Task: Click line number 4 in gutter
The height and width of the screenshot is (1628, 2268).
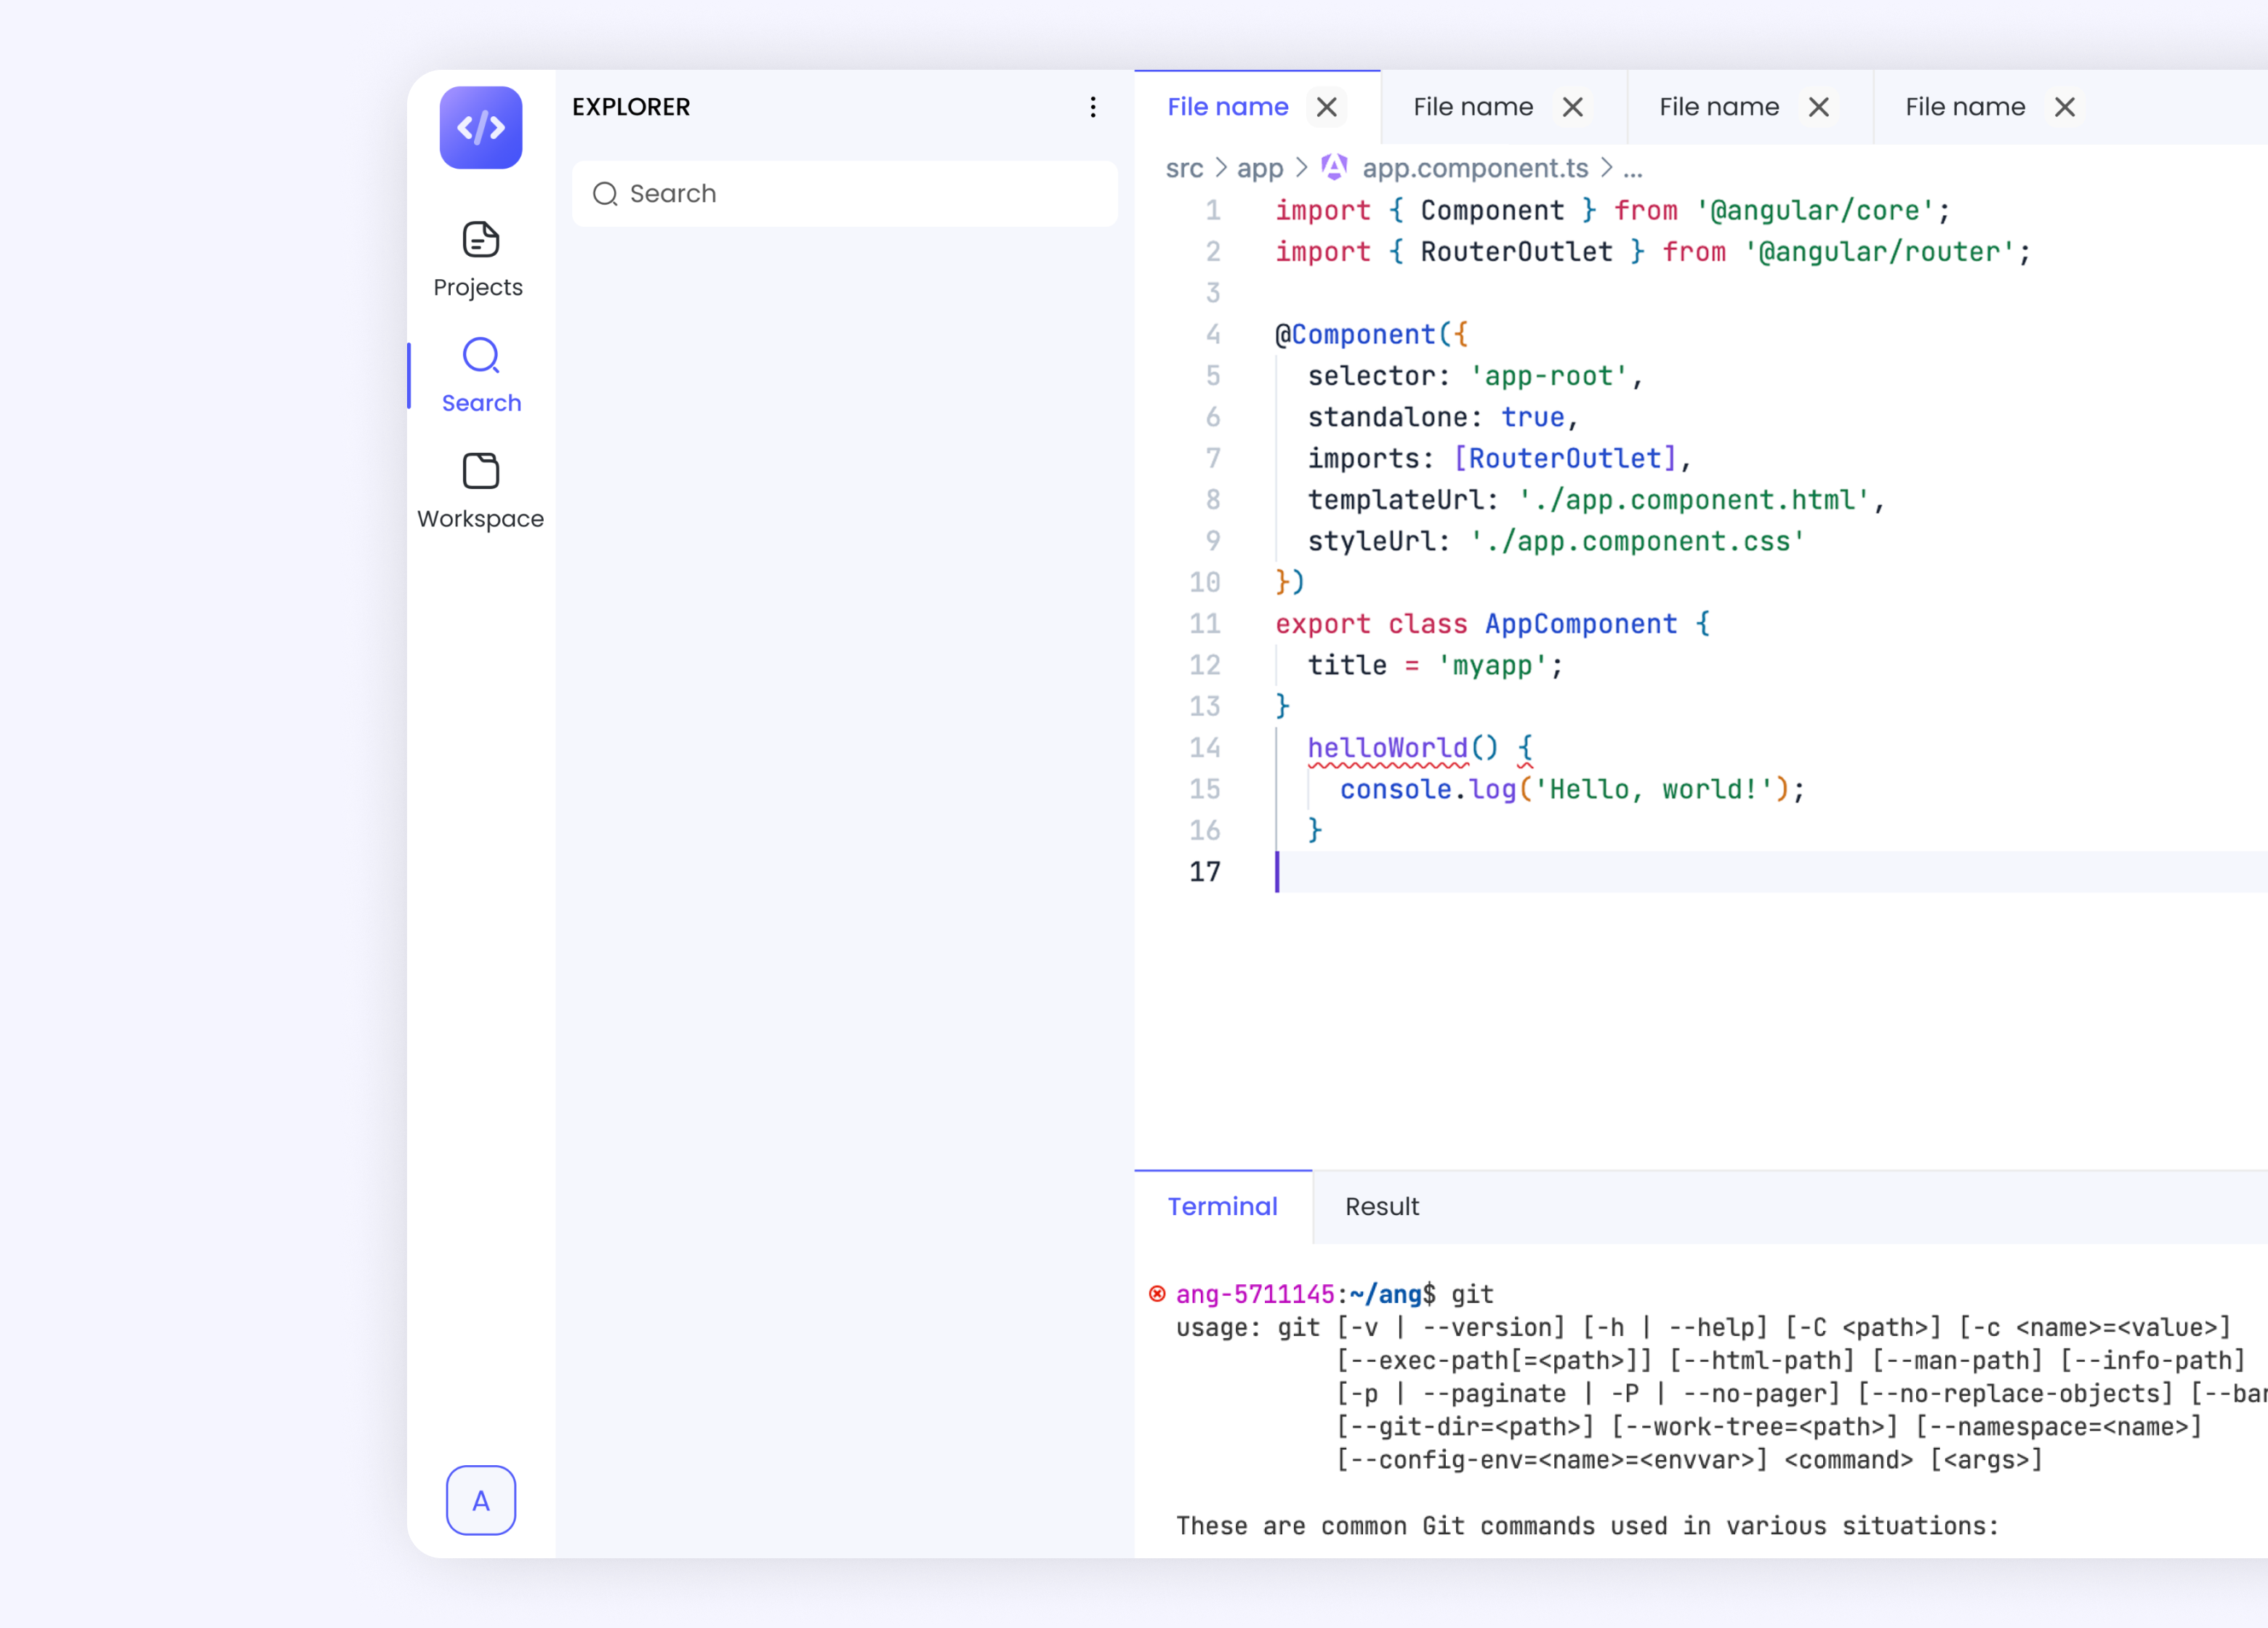Action: click(1213, 335)
